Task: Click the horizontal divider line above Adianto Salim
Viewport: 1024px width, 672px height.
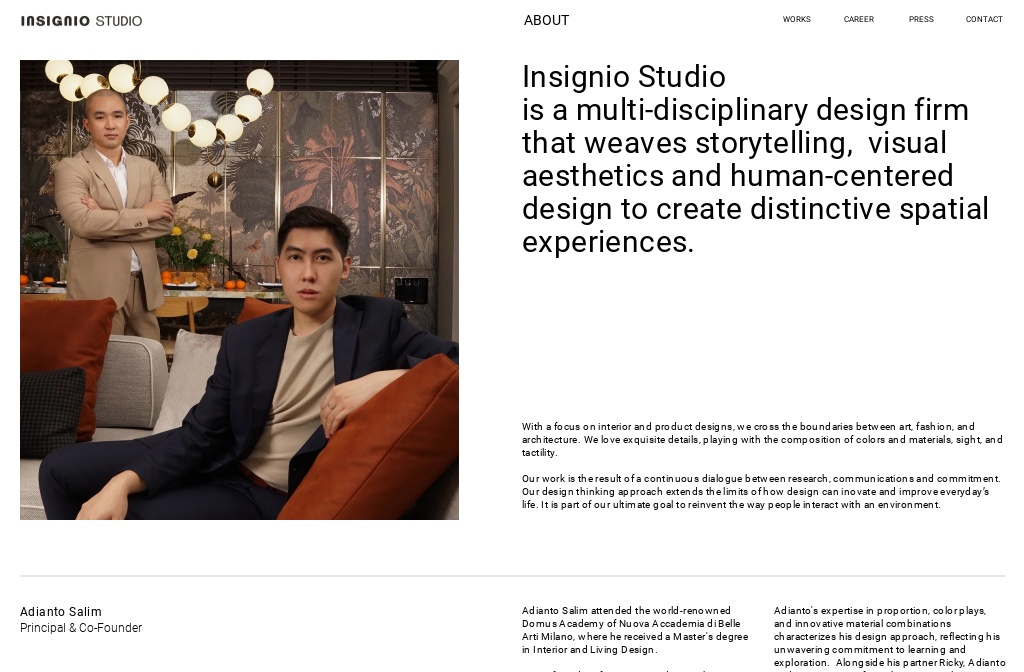Action: tap(512, 574)
